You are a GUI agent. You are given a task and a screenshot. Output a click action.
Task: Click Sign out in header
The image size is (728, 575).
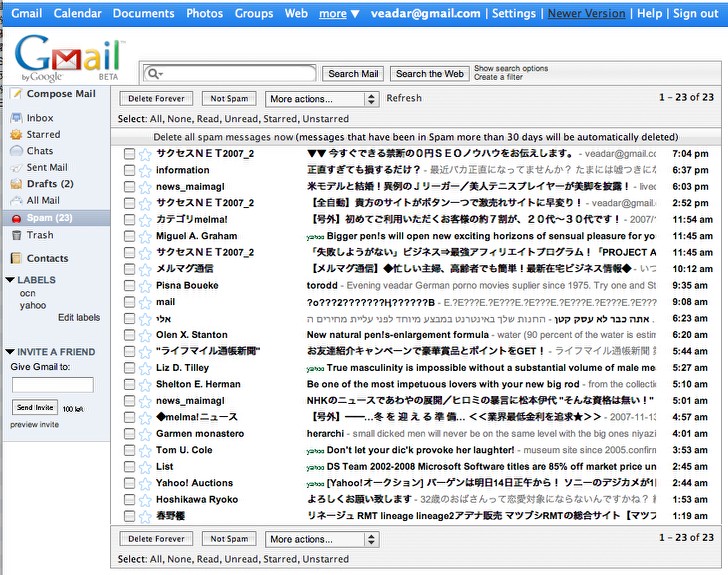pyautogui.click(x=696, y=13)
